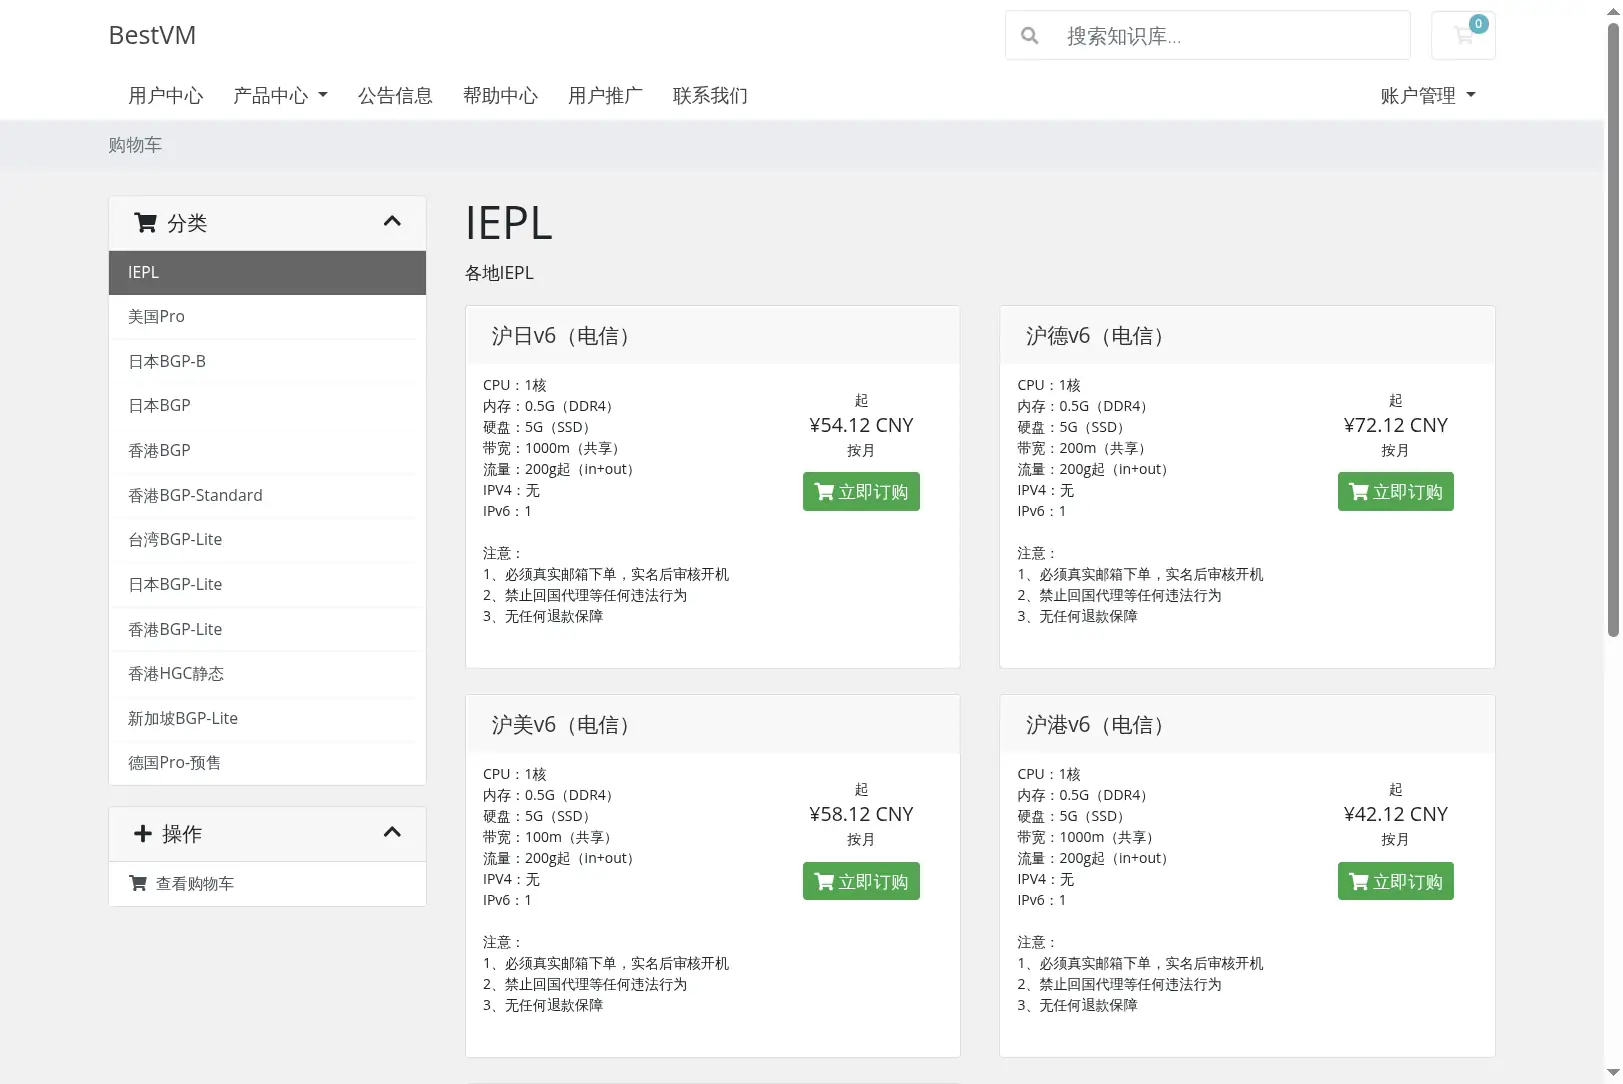The image size is (1623, 1084).
Task: Click the cart icon next to 查看购物车
Action: (138, 884)
